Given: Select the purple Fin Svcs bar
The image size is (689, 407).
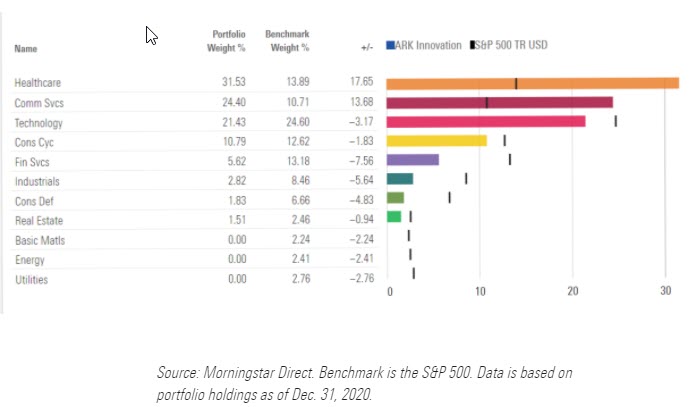Looking at the screenshot, I should (x=412, y=159).
